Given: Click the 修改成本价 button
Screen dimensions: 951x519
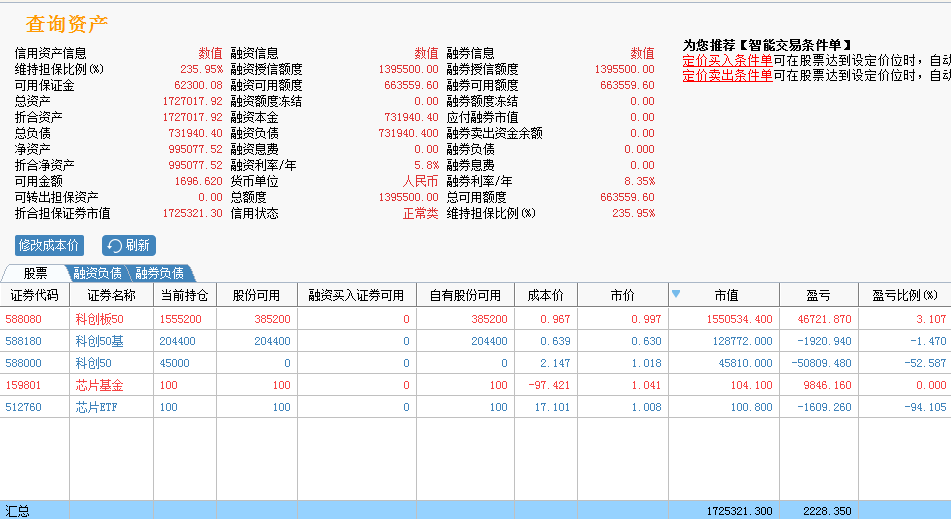Looking at the screenshot, I should tap(49, 246).
